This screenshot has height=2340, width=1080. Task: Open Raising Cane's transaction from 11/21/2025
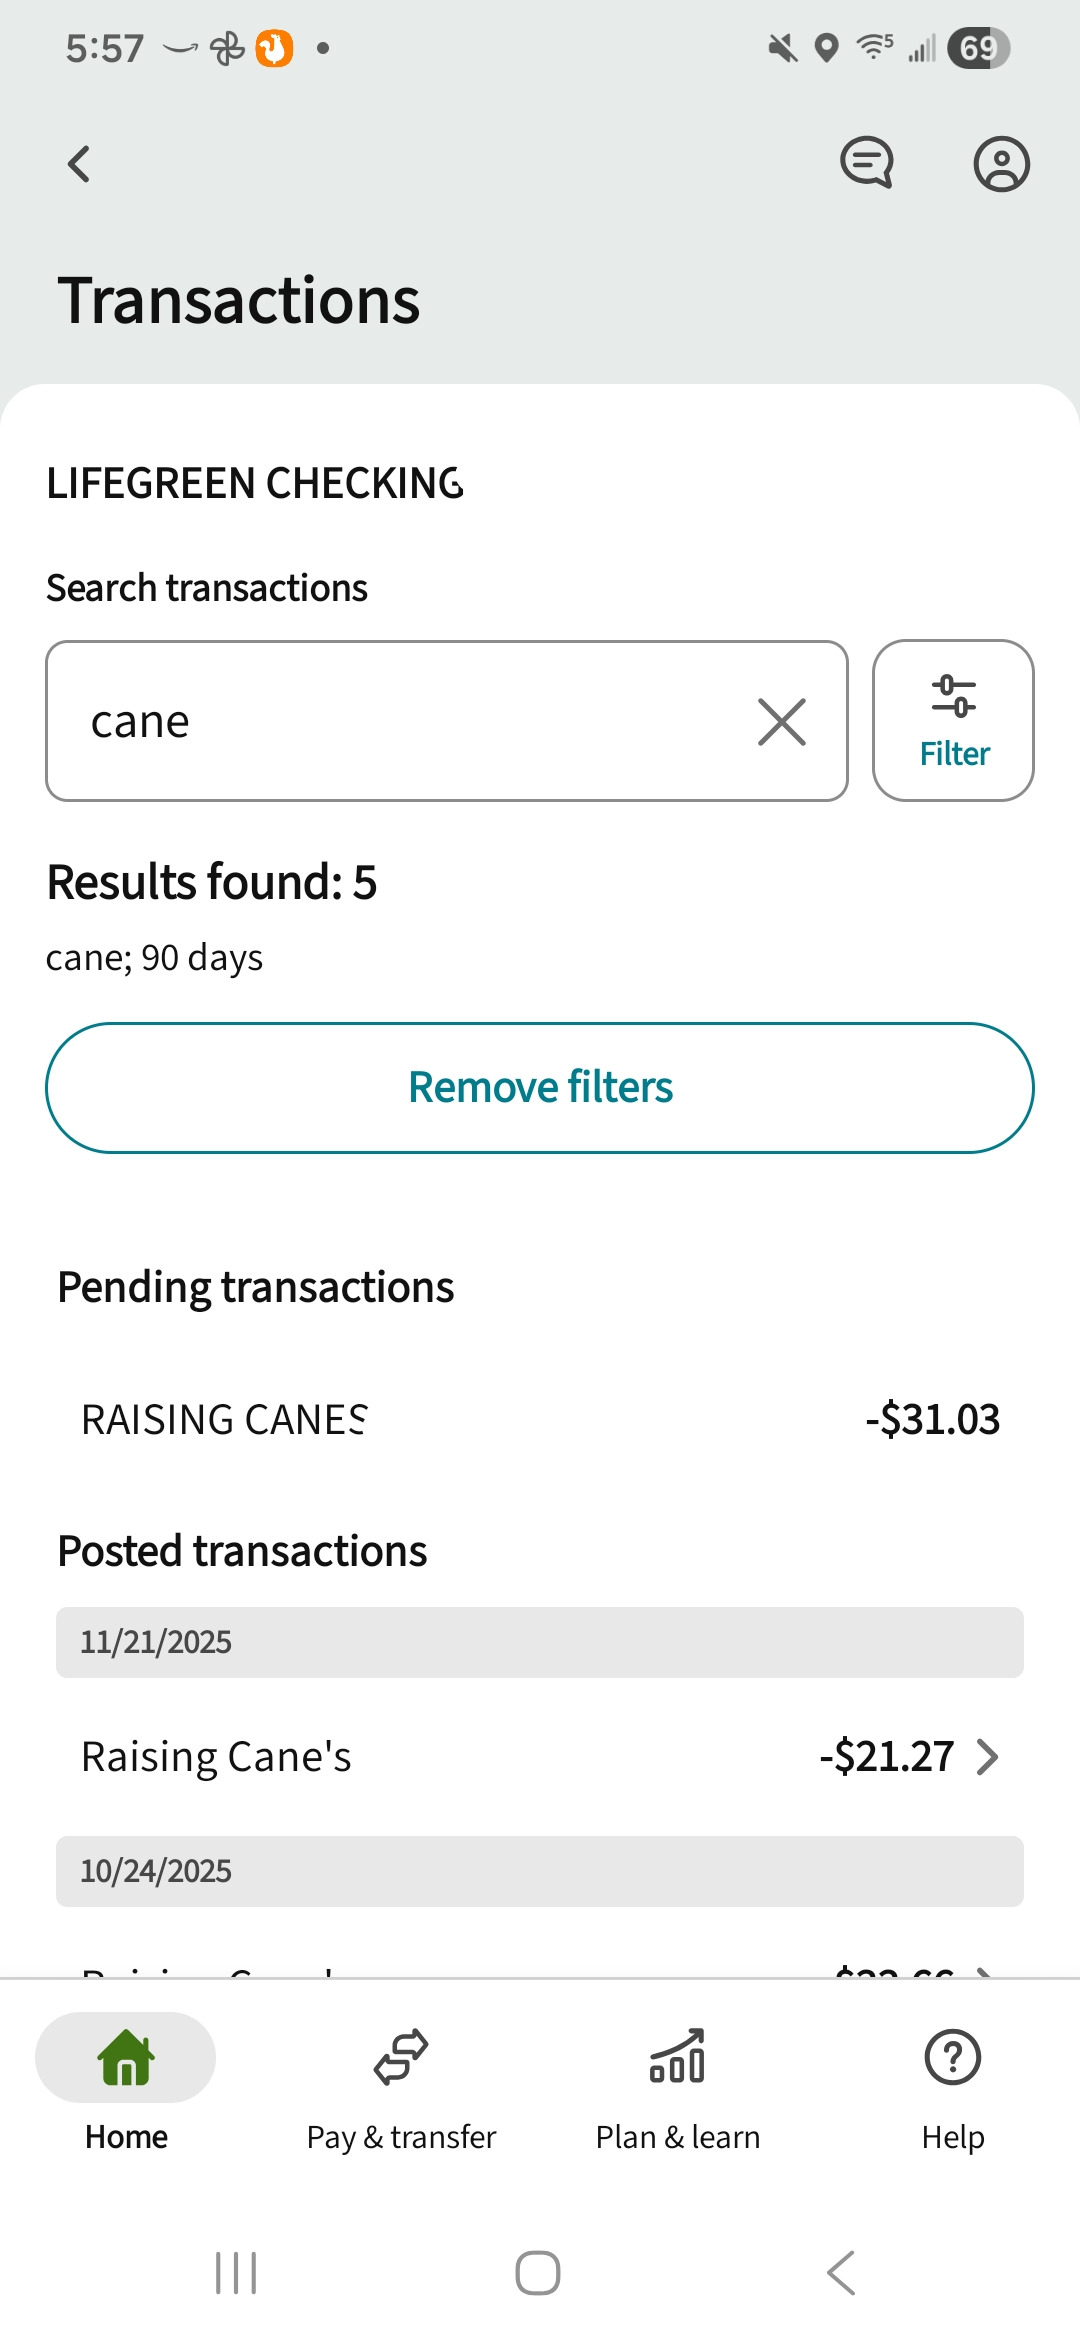click(217, 1757)
